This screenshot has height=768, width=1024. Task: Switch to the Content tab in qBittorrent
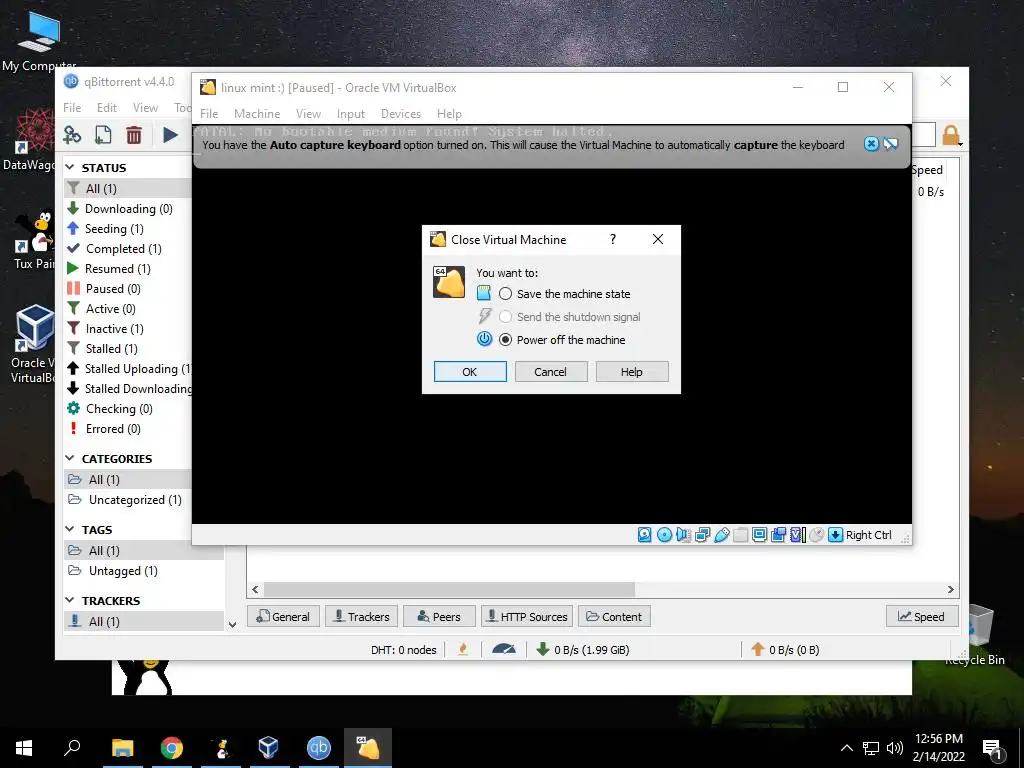[x=614, y=616]
